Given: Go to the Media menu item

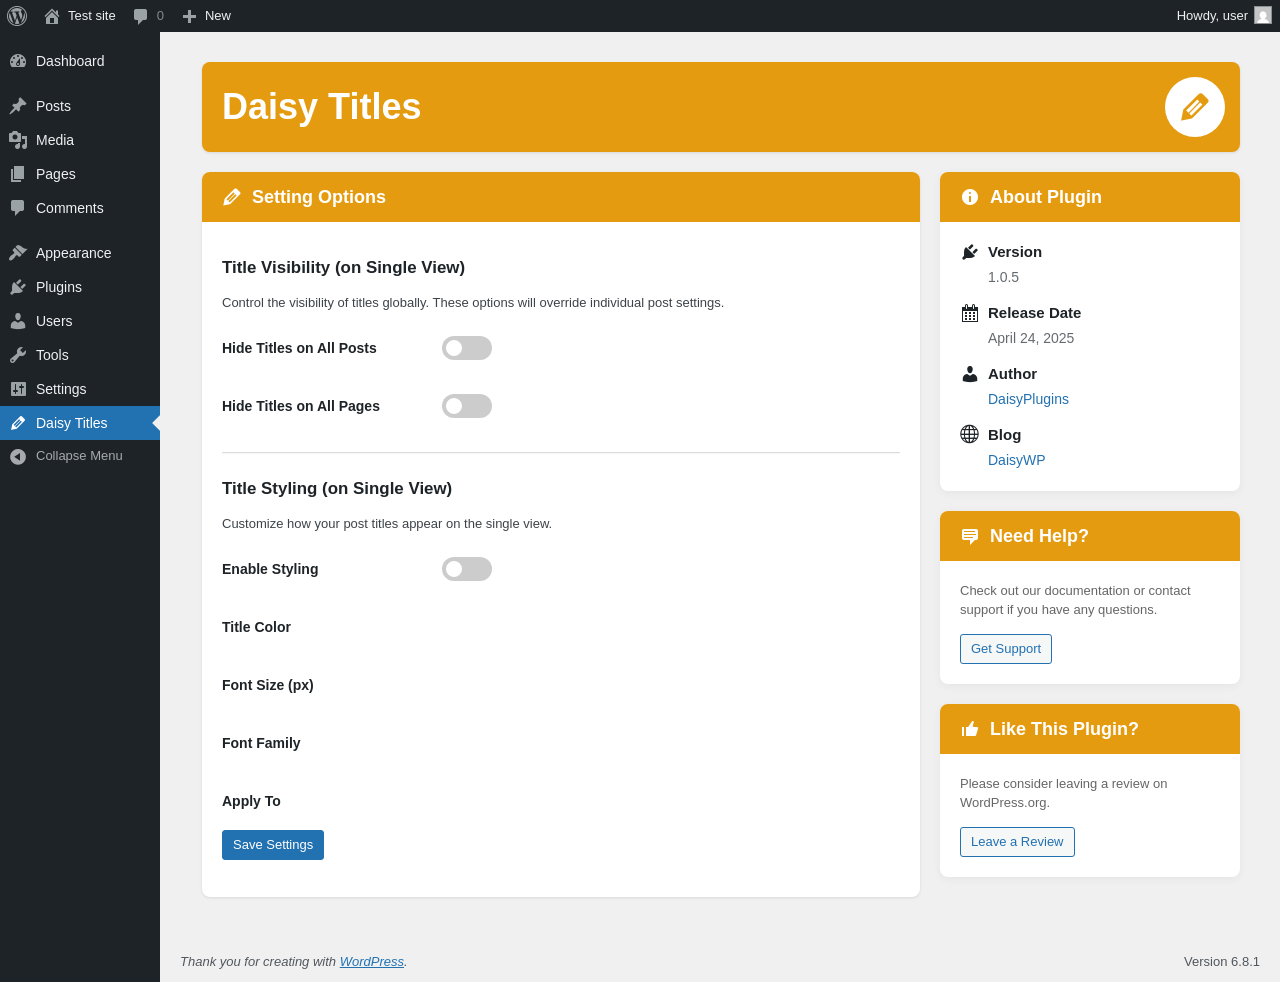Looking at the screenshot, I should click(x=55, y=140).
